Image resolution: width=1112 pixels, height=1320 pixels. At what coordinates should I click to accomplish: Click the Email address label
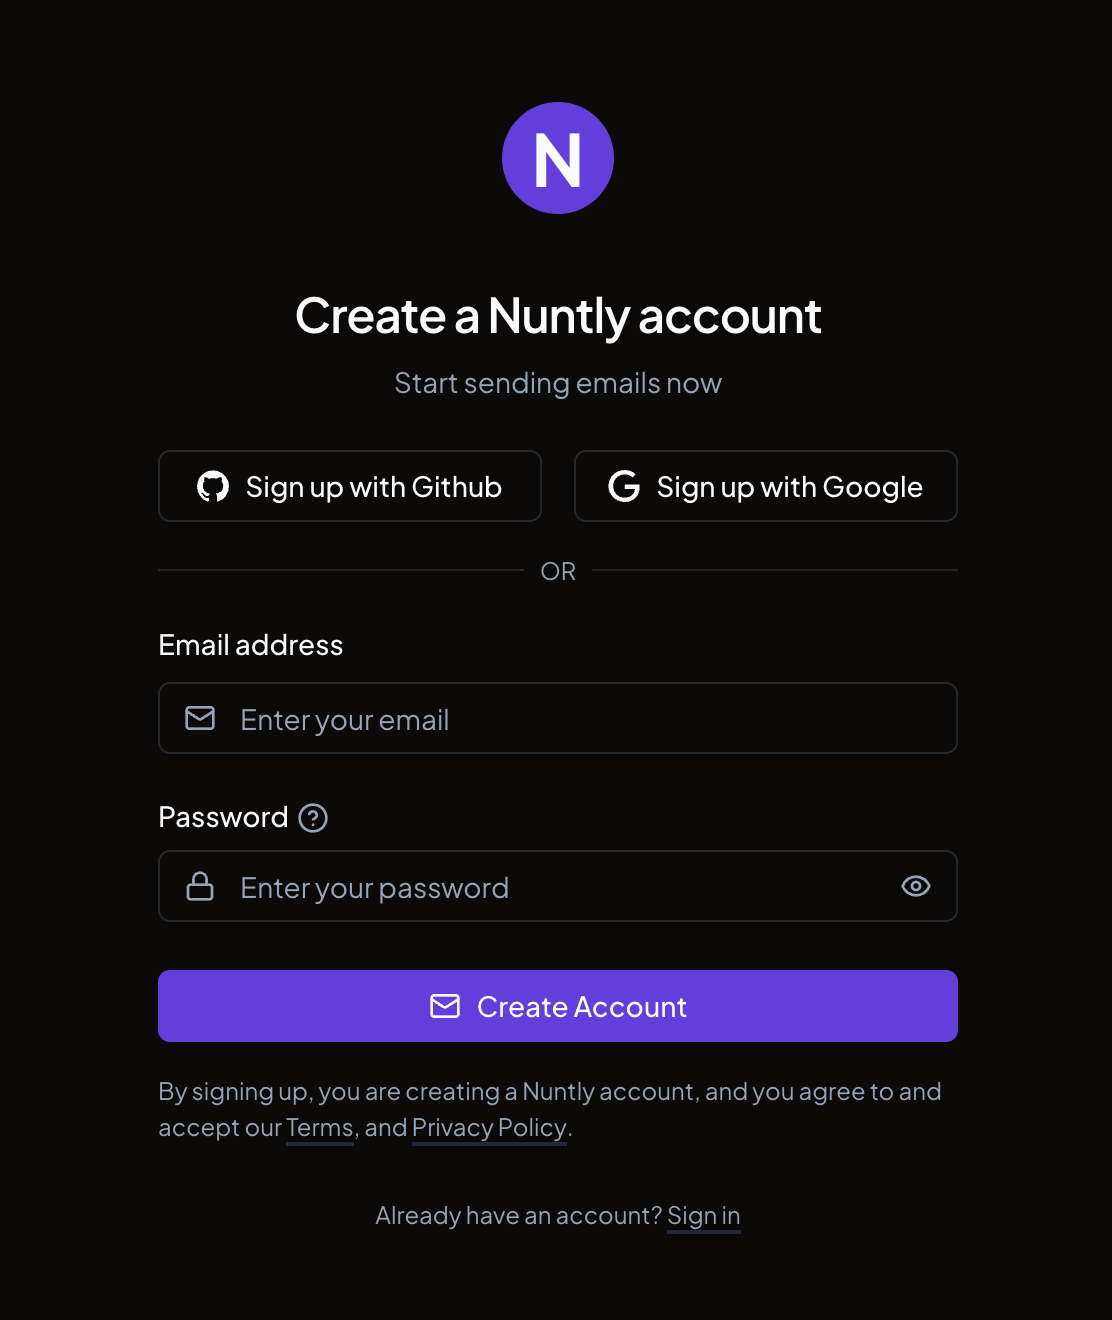250,645
